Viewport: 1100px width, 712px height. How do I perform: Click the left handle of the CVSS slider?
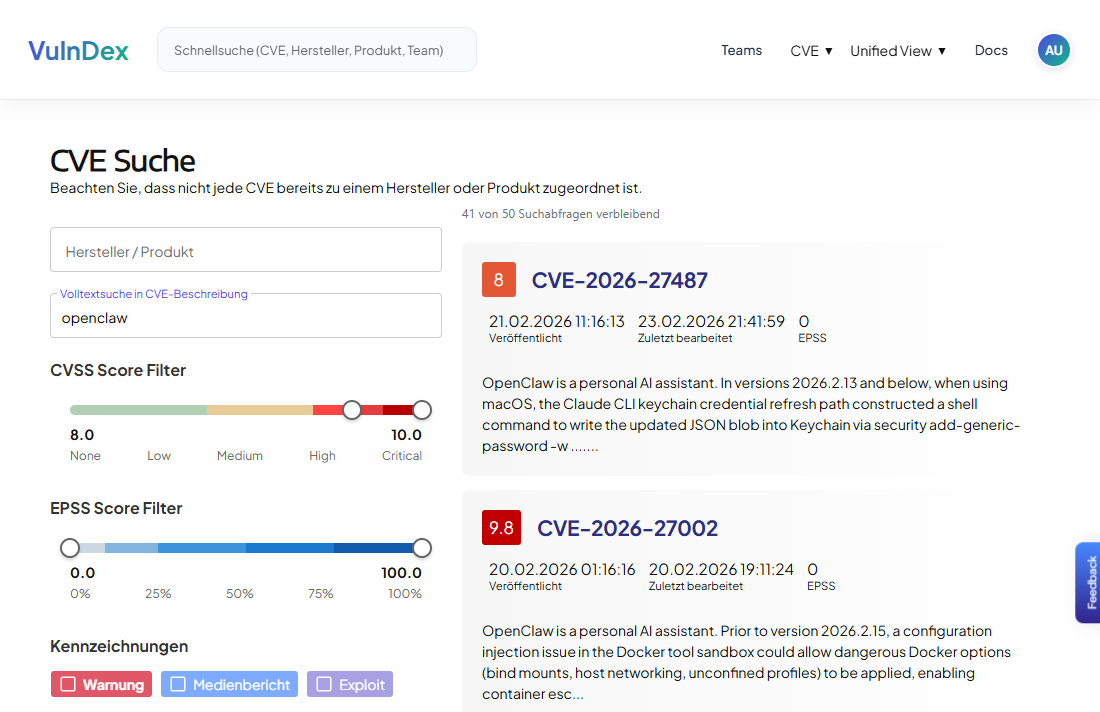pyautogui.click(x=352, y=409)
